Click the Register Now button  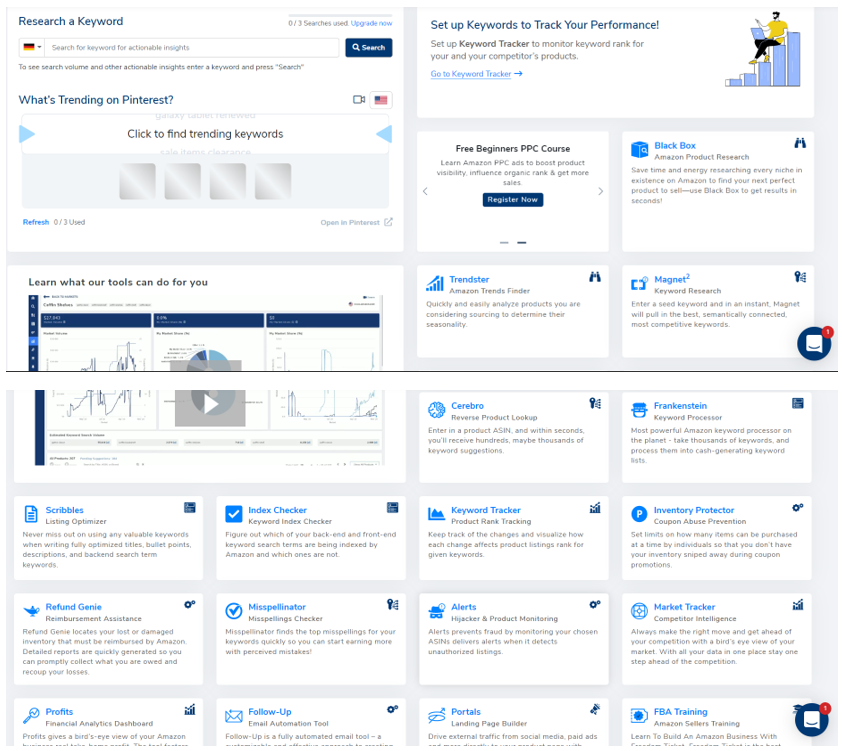[x=512, y=199]
